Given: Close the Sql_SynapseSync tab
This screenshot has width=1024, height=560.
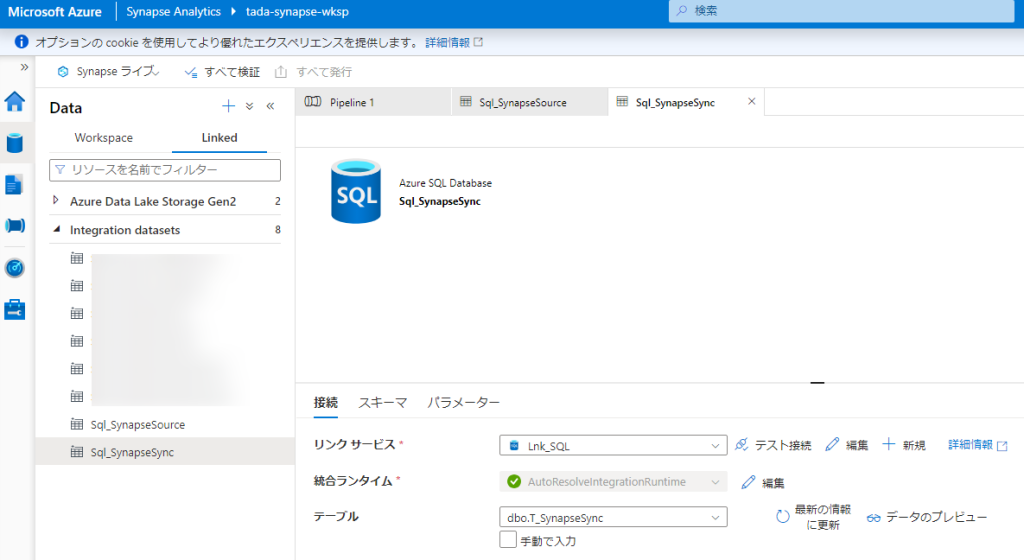Looking at the screenshot, I should click(x=752, y=101).
